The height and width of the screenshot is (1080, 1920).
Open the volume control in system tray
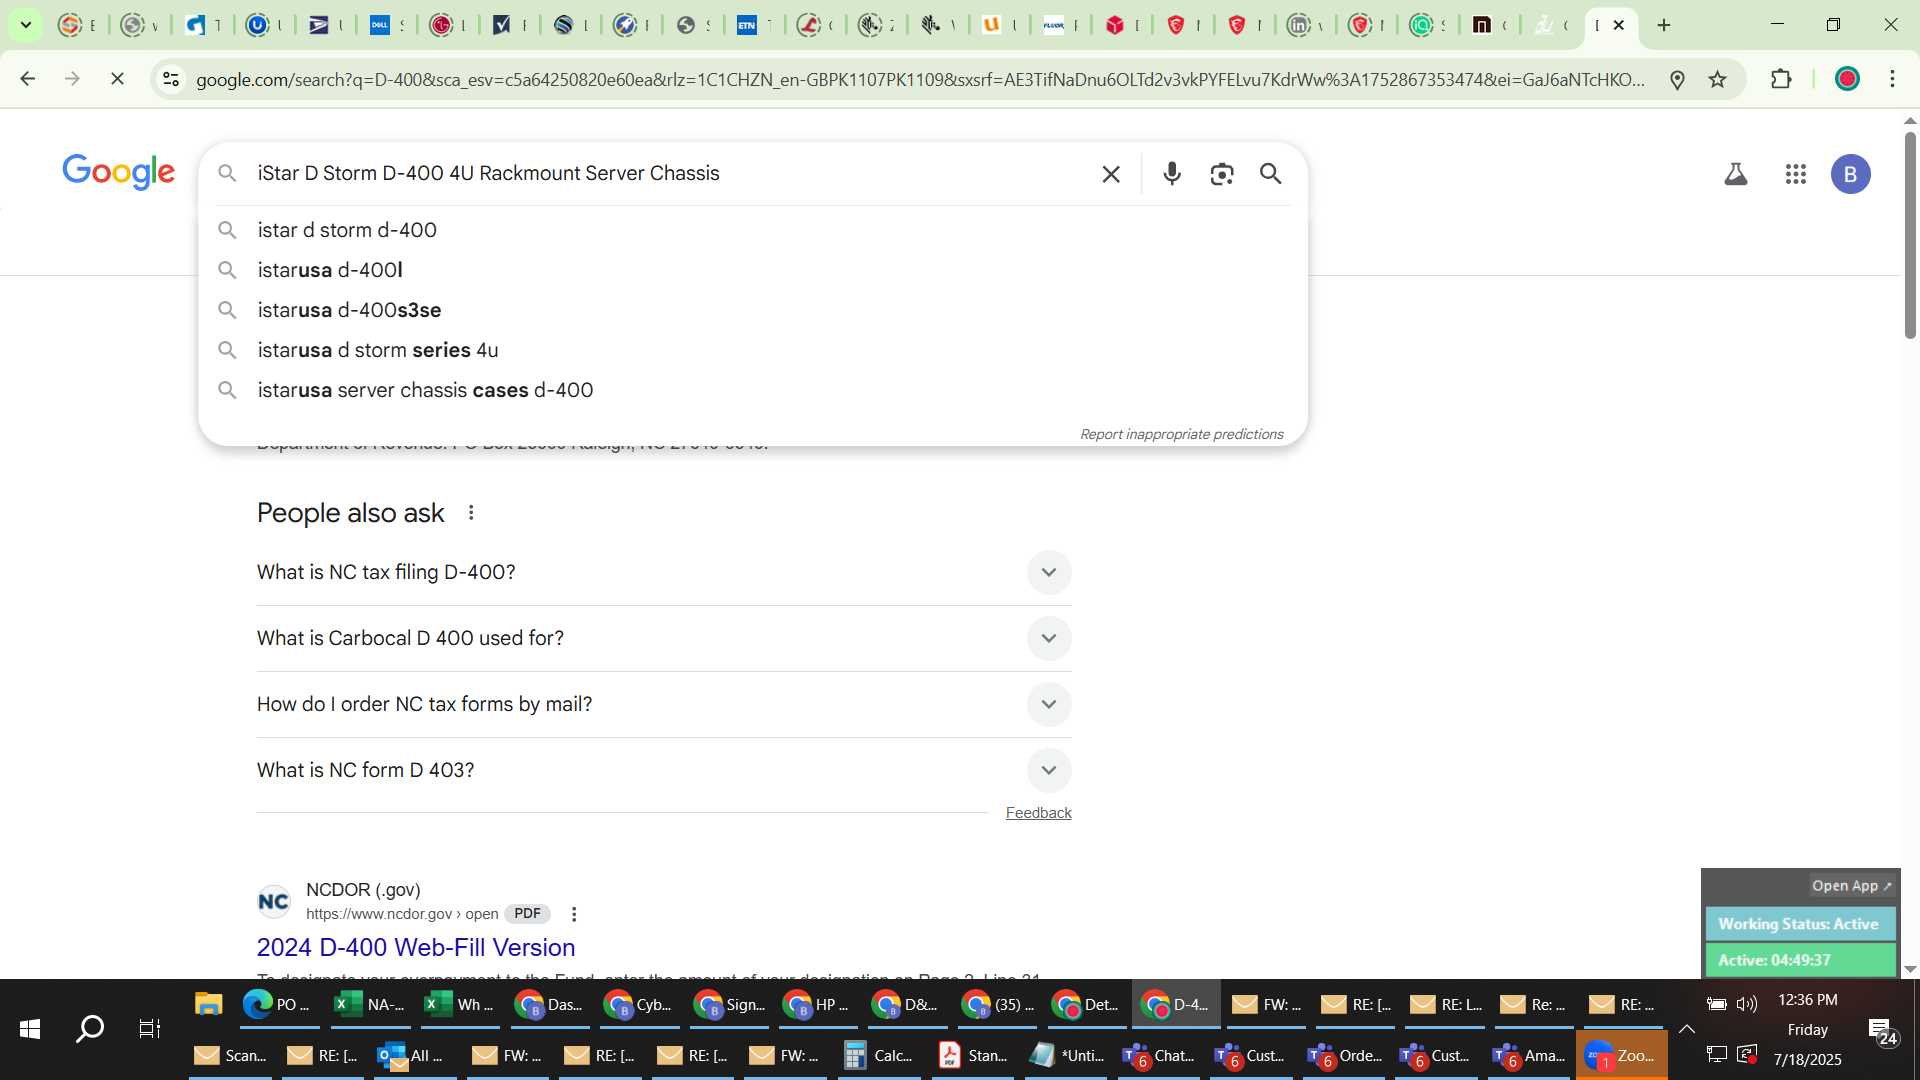pos(1747,1004)
